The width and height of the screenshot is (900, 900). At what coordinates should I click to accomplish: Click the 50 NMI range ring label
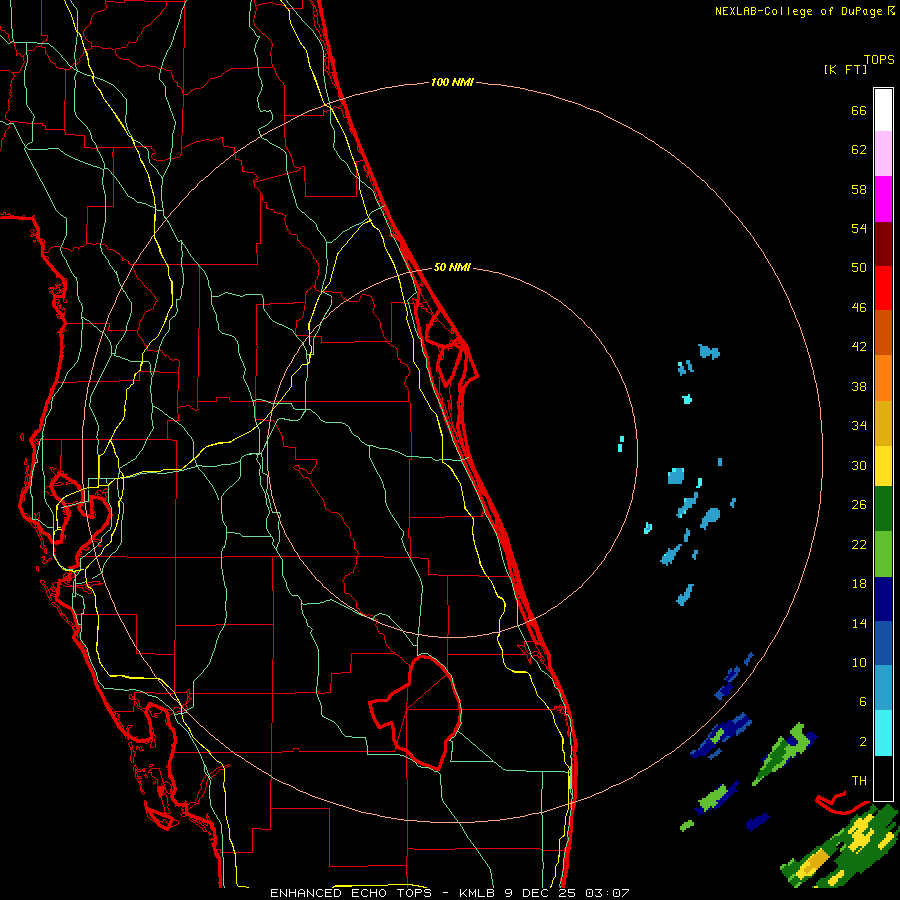[452, 267]
